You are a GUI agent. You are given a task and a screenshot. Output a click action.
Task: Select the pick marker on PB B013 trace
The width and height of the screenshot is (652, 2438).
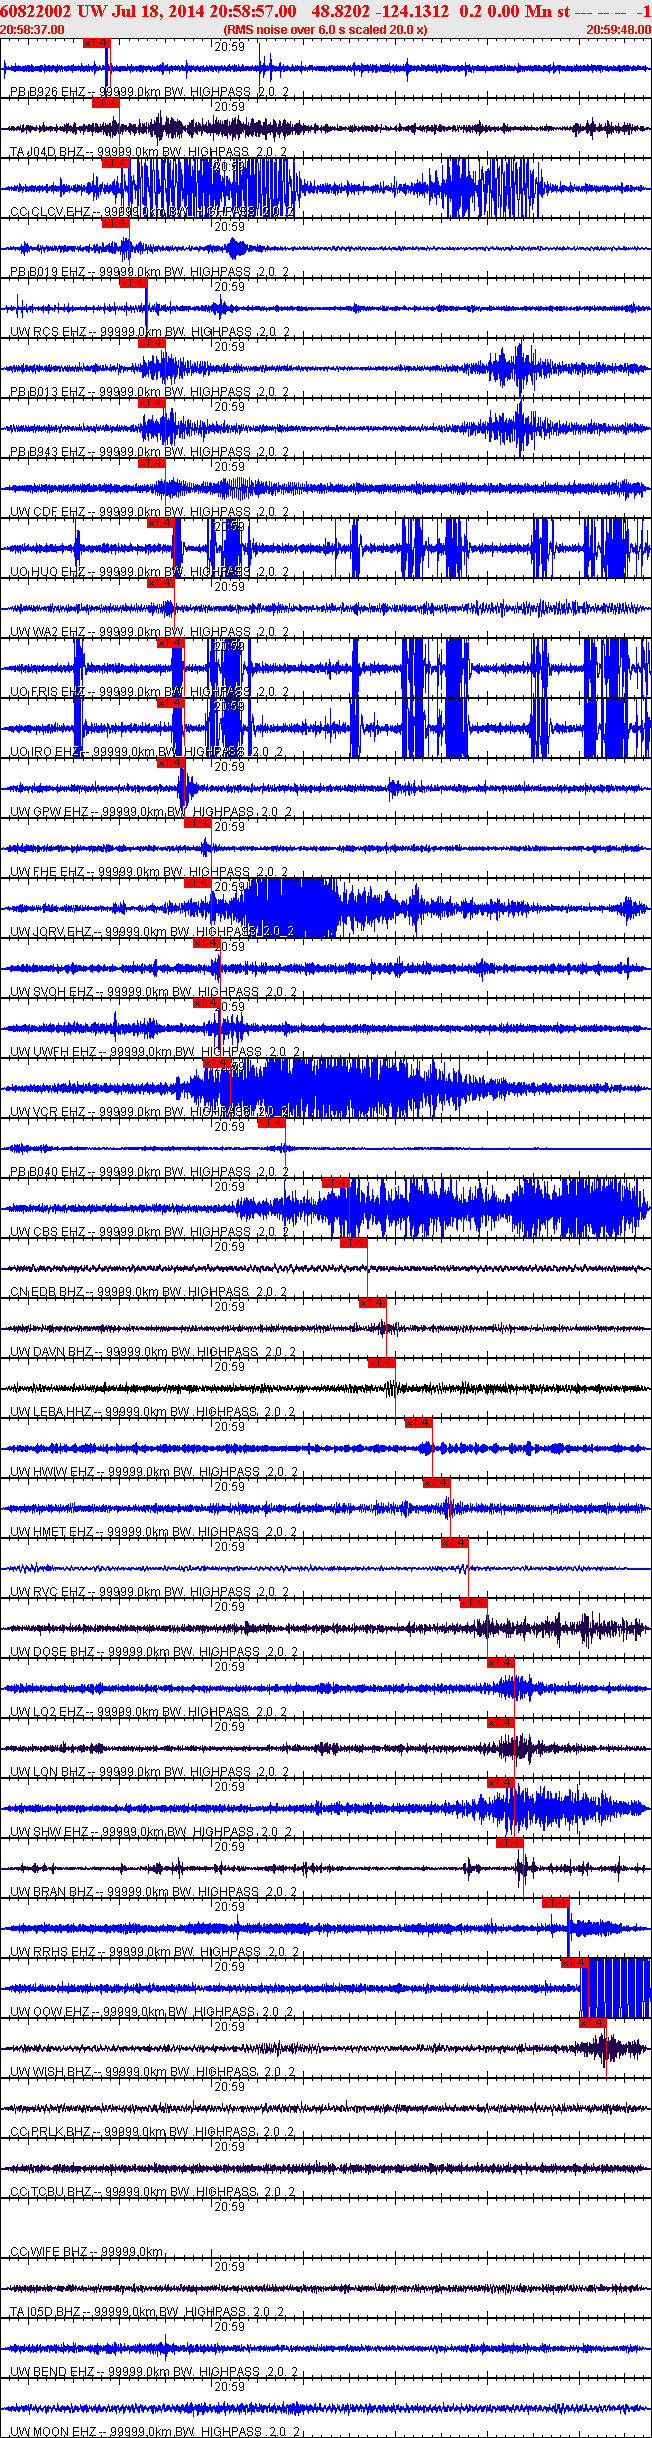pos(151,343)
